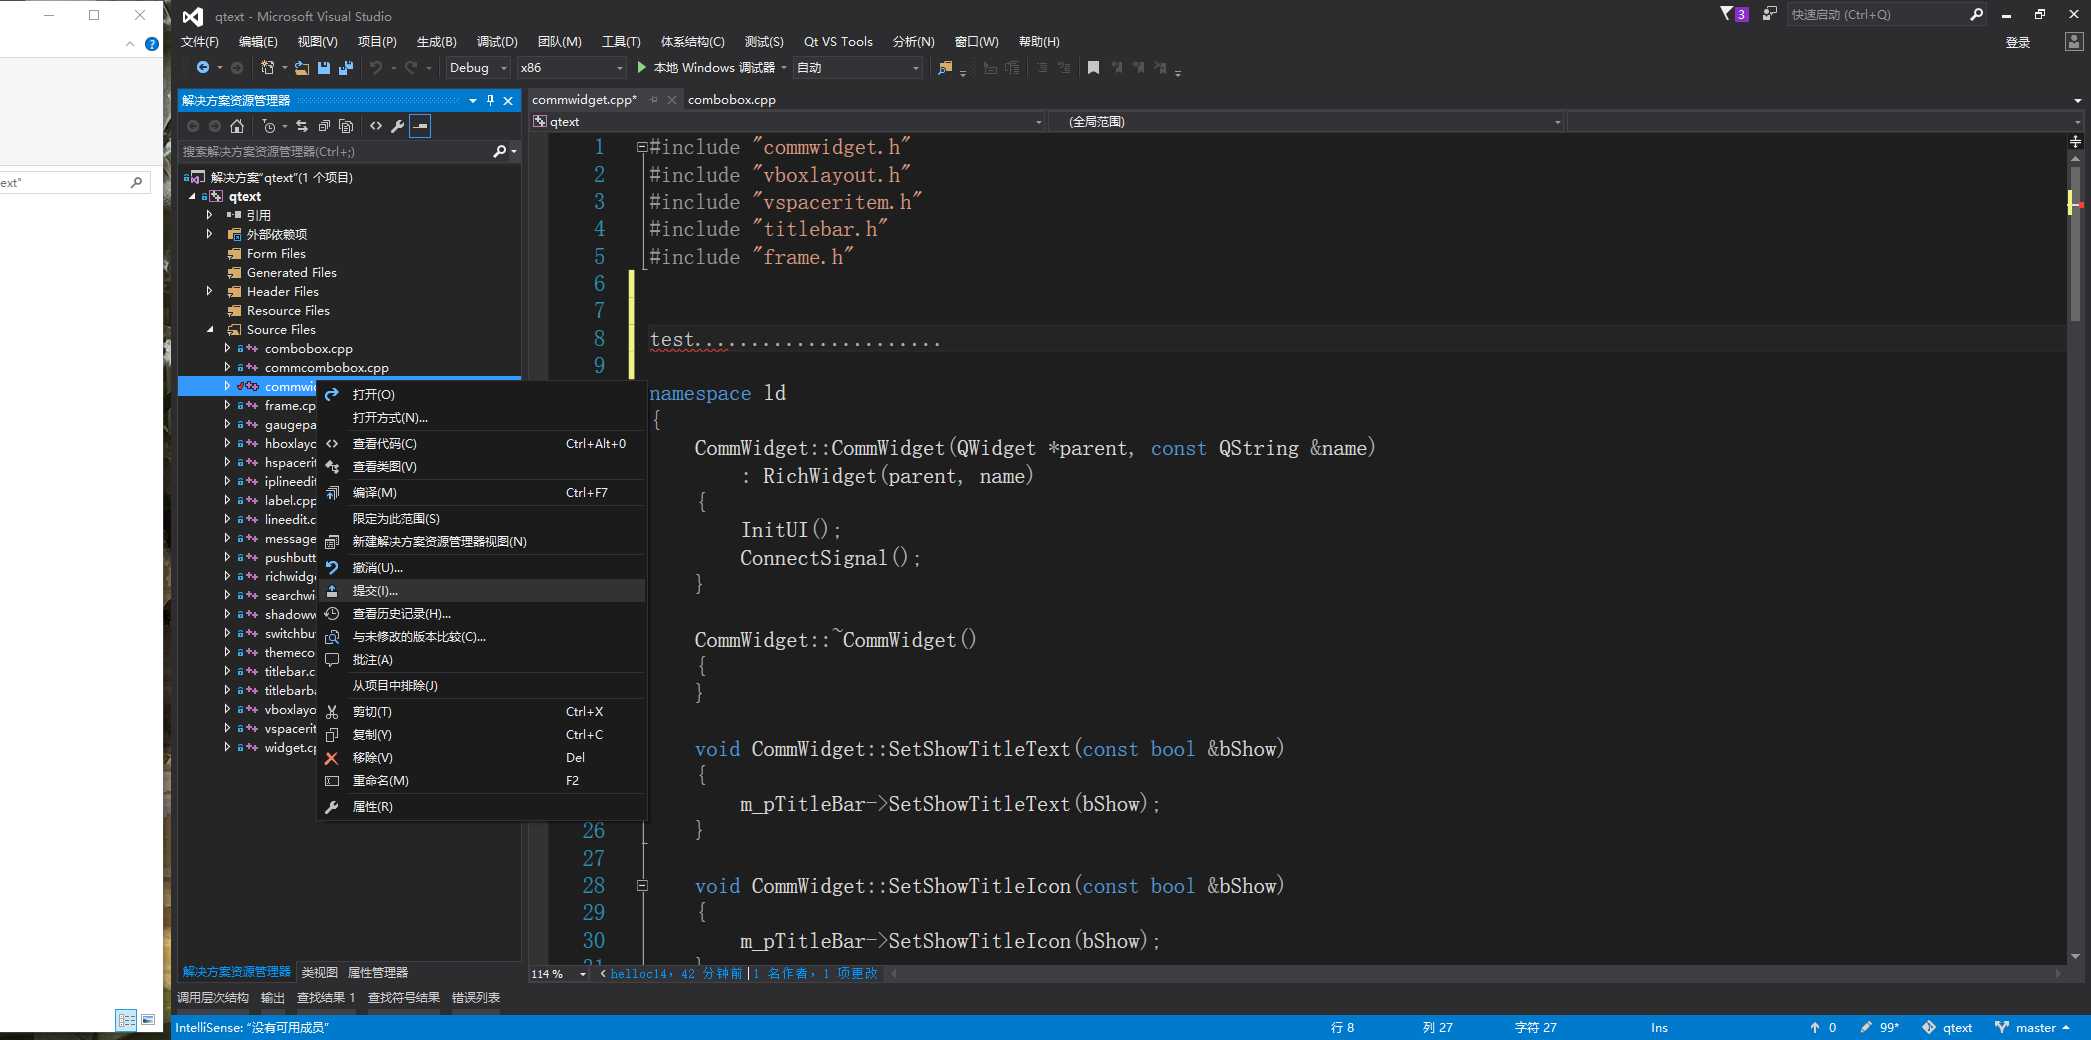The image size is (2091, 1040).
Task: Open the 错误列表 bottom tab
Action: click(x=476, y=998)
